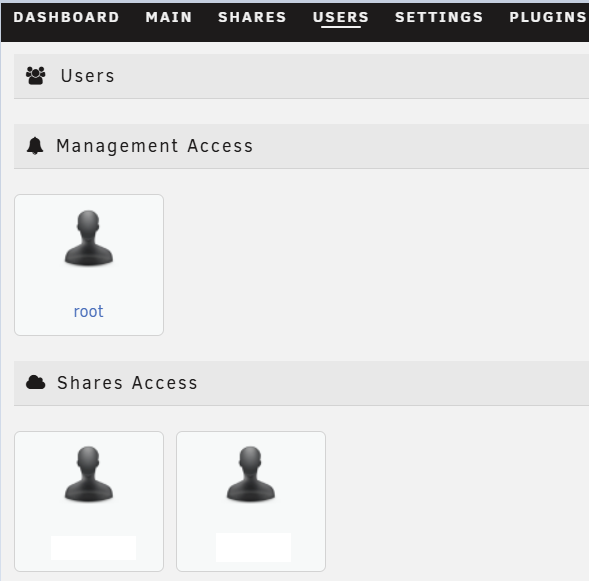The image size is (589, 581).
Task: Go to the Shares tab
Action: 252,17
